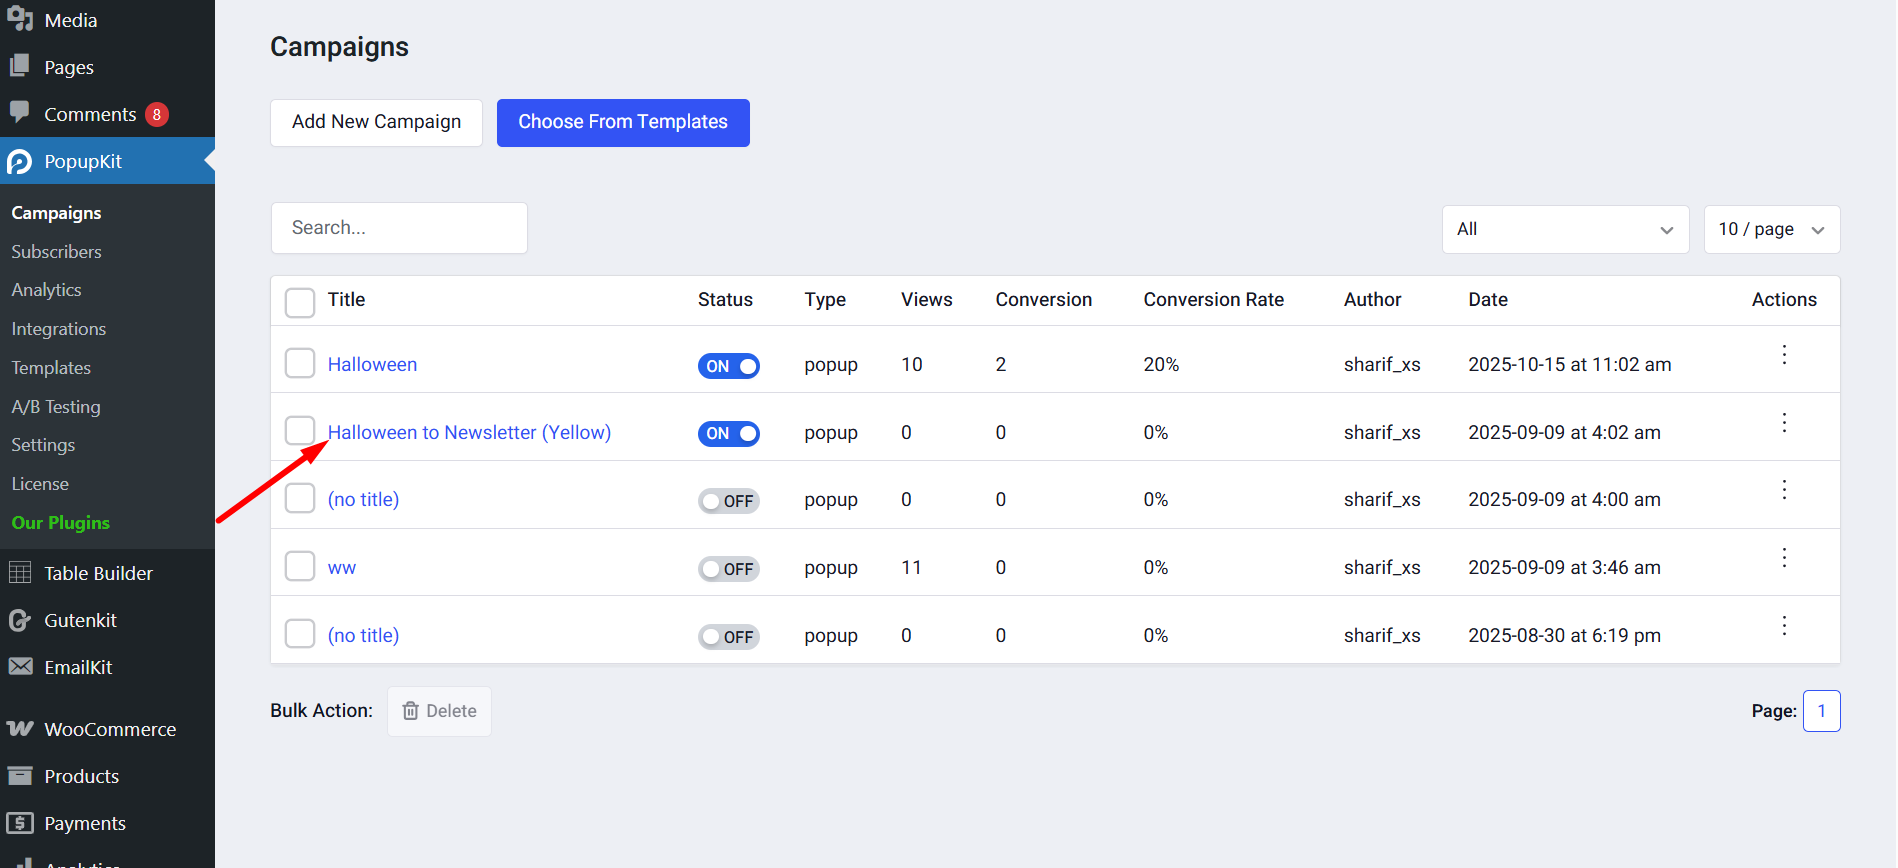Open actions menu for 2025-08-30 campaign
Image resolution: width=1898 pixels, height=868 pixels.
pyautogui.click(x=1784, y=626)
